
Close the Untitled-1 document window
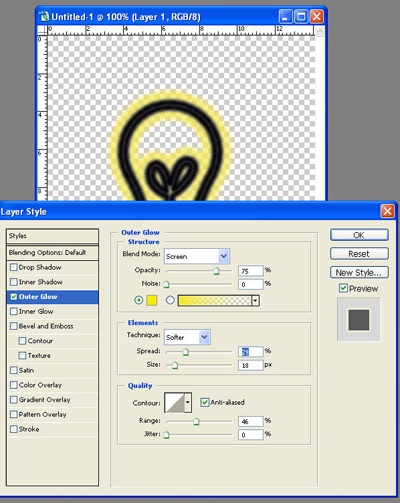point(316,16)
